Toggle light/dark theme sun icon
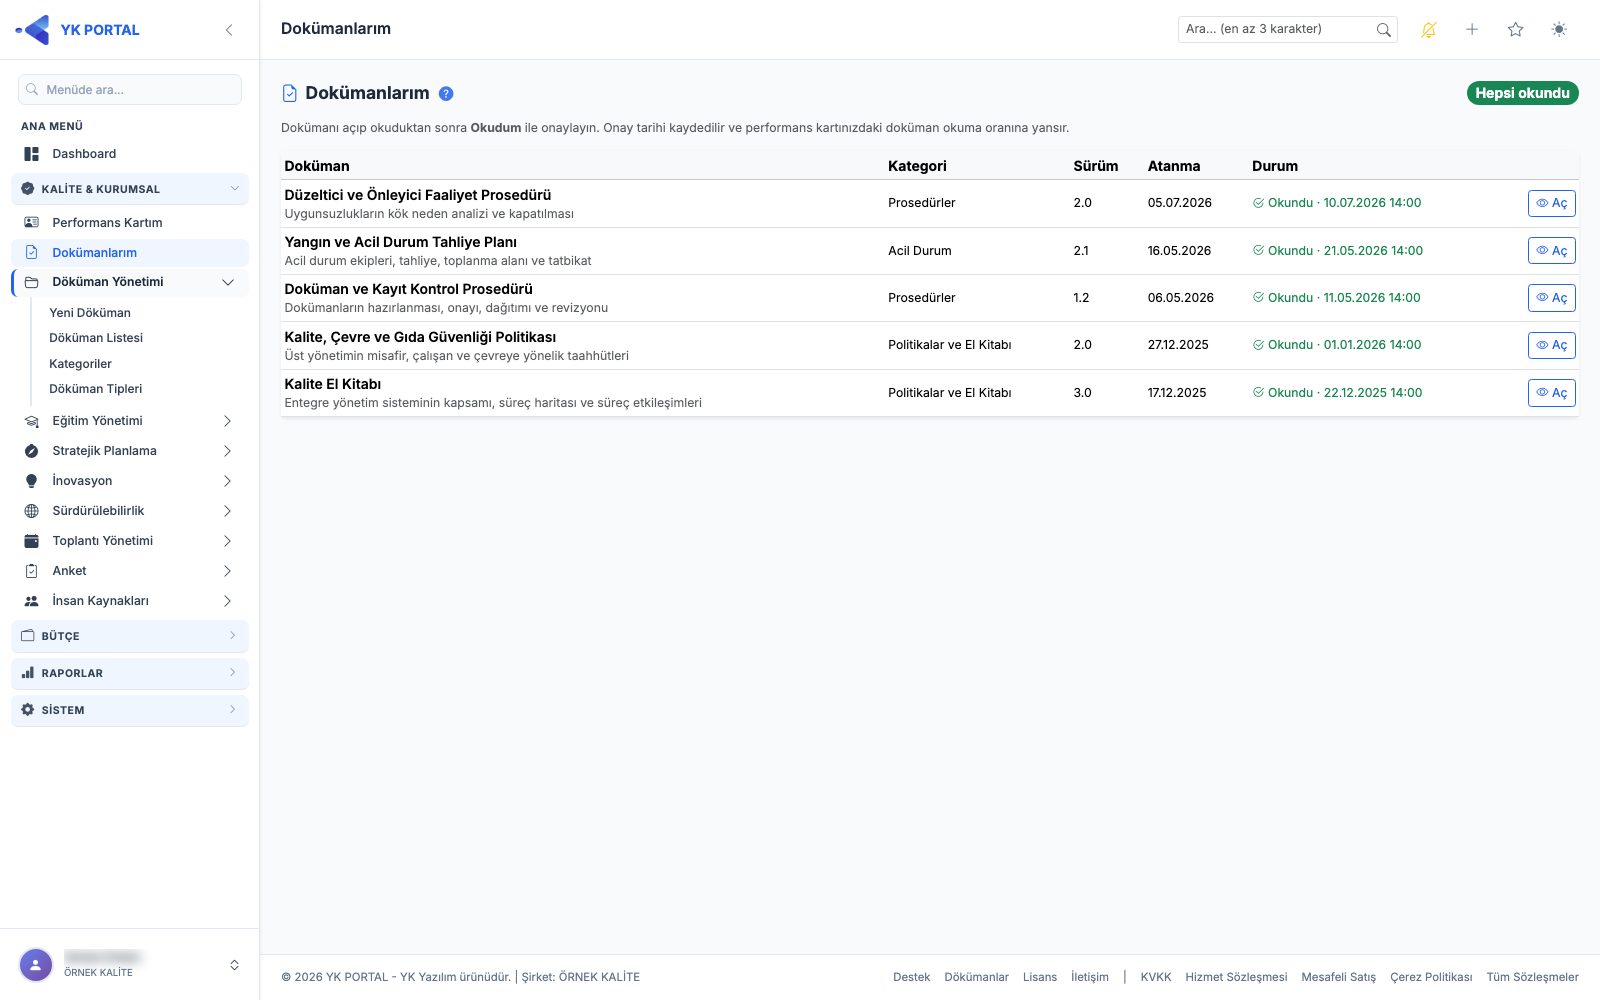Viewport: 1600px width, 1000px height. (x=1559, y=30)
